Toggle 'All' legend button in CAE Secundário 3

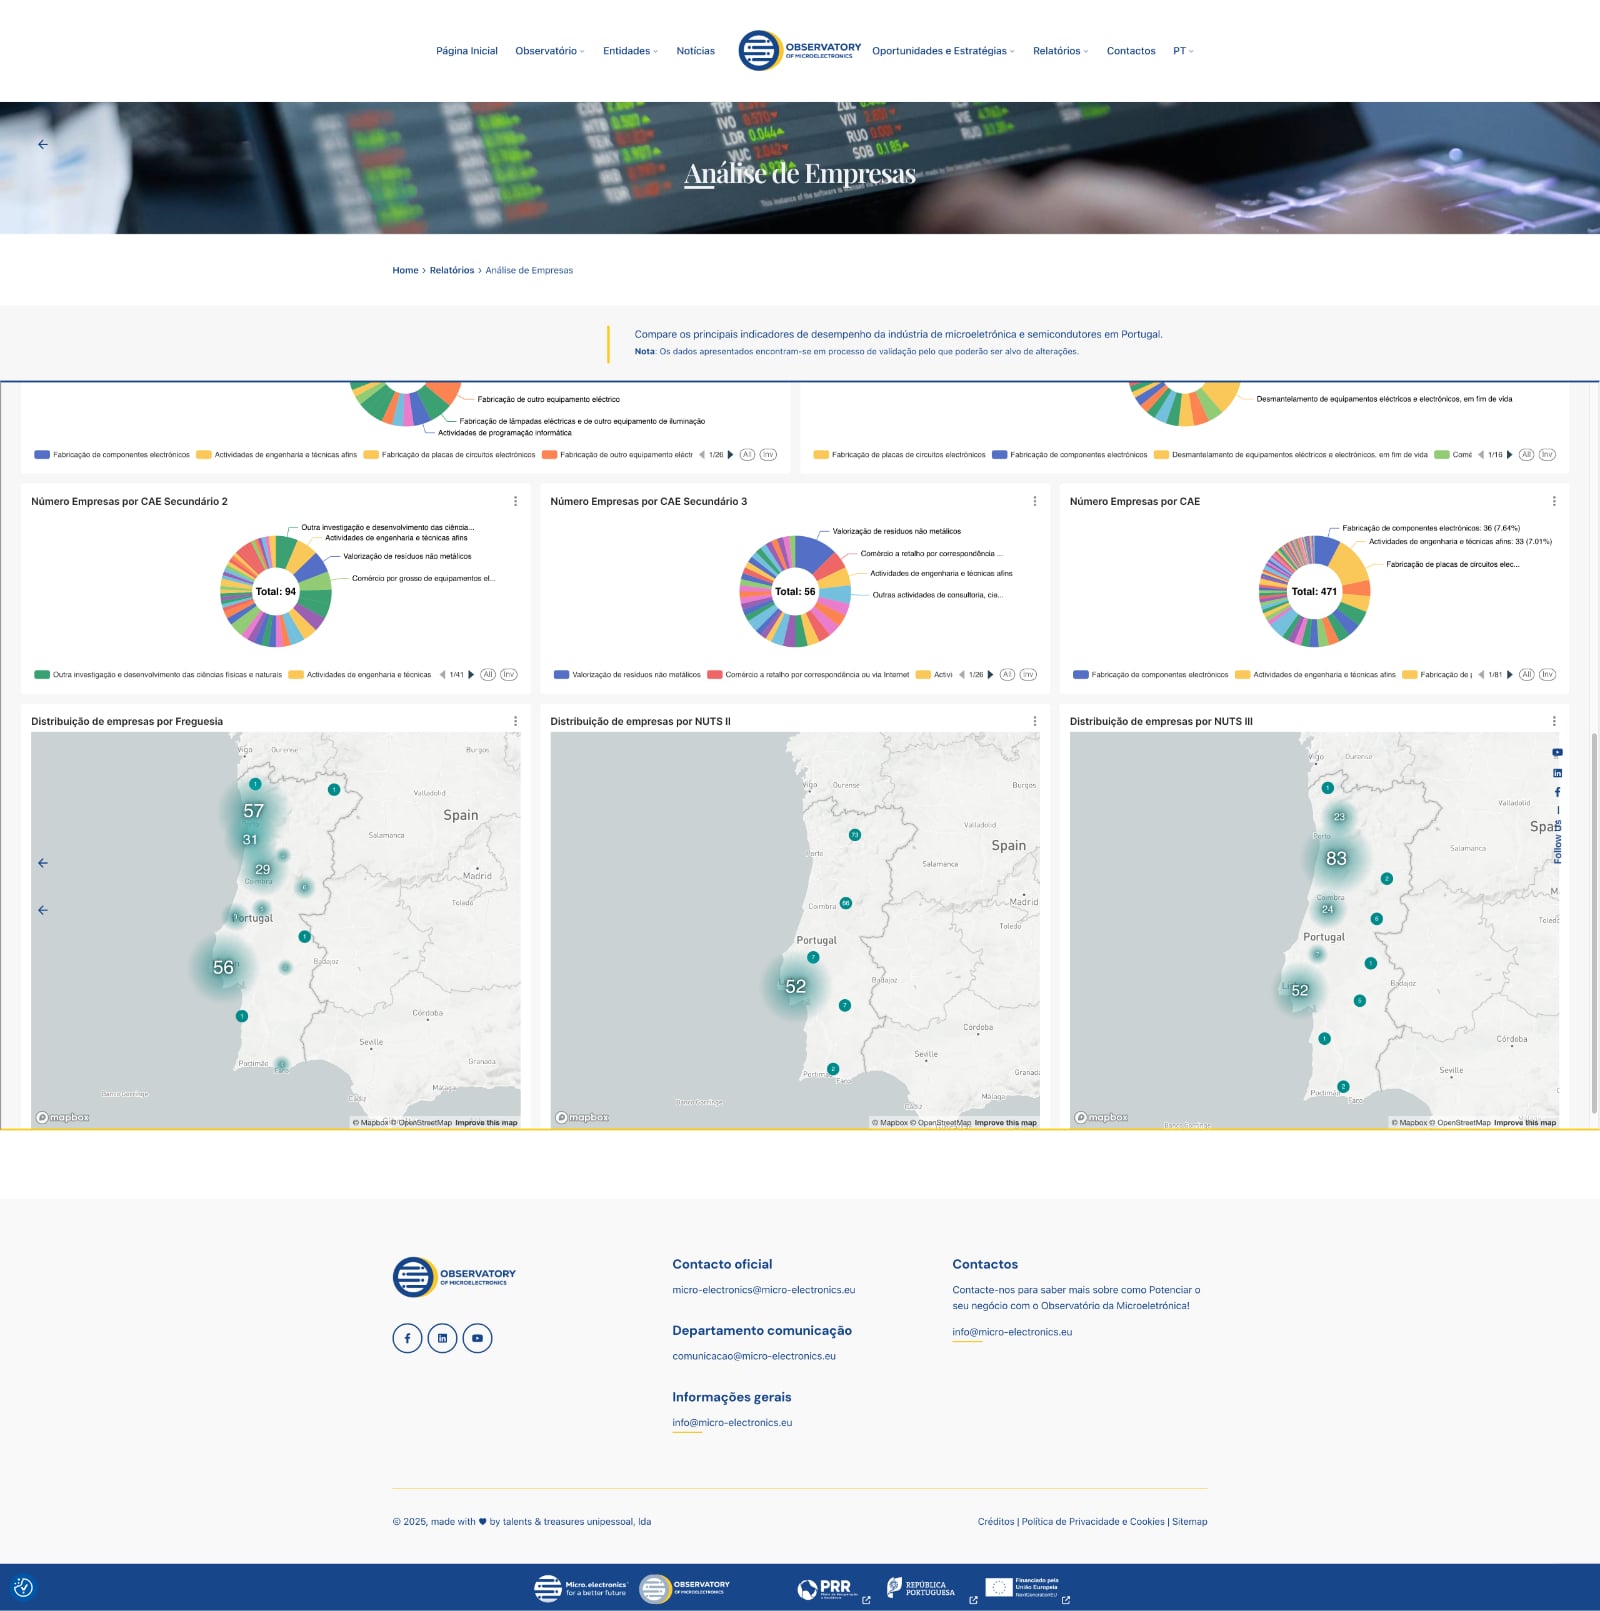(1007, 674)
